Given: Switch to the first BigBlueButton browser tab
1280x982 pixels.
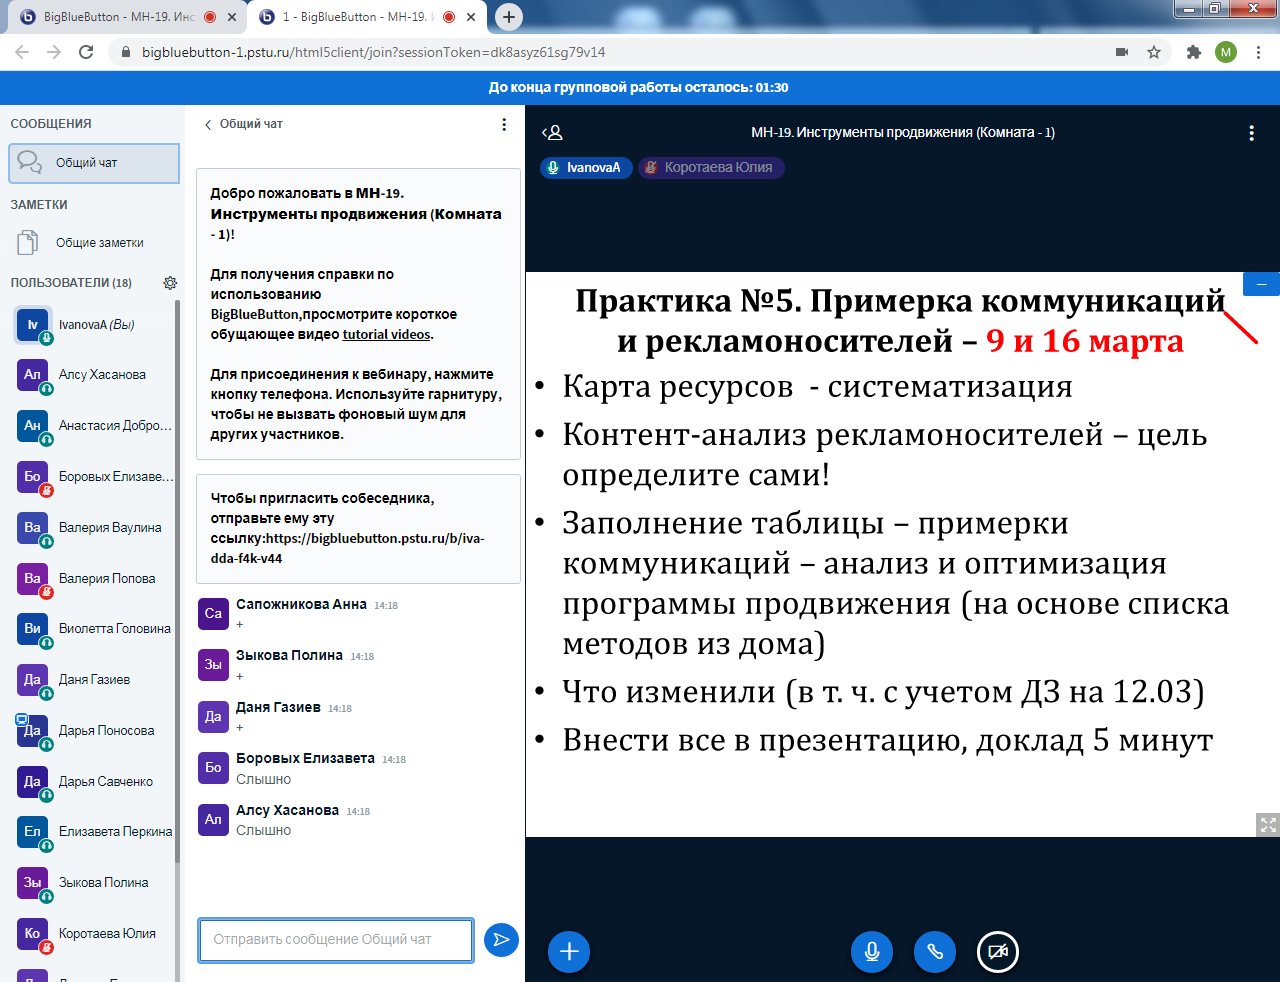Looking at the screenshot, I should 120,17.
